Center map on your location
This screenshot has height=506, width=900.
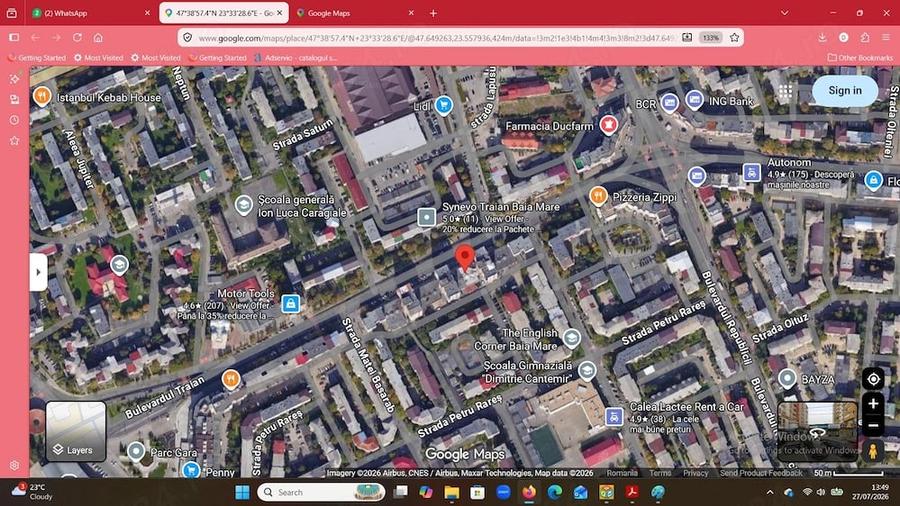pos(873,379)
